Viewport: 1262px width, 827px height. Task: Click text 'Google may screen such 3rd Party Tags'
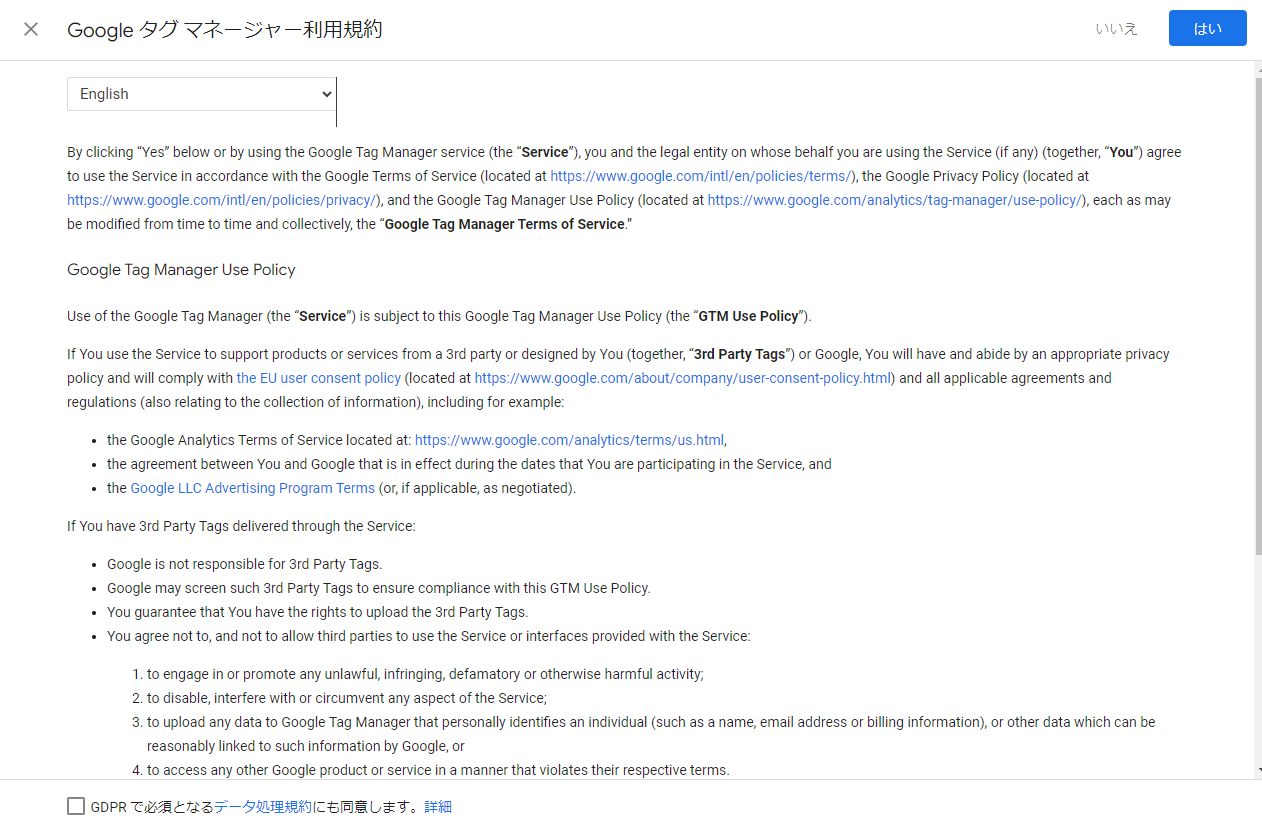378,588
